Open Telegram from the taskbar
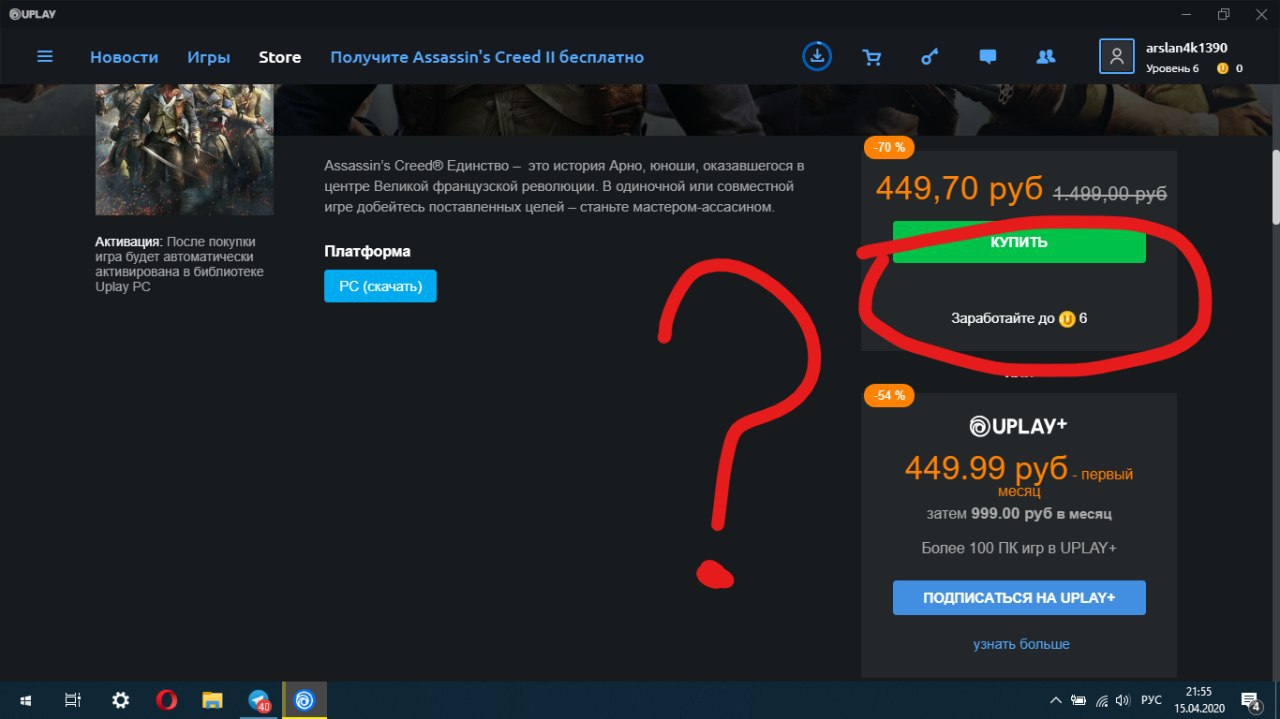Viewport: 1280px width, 719px height. pos(259,700)
